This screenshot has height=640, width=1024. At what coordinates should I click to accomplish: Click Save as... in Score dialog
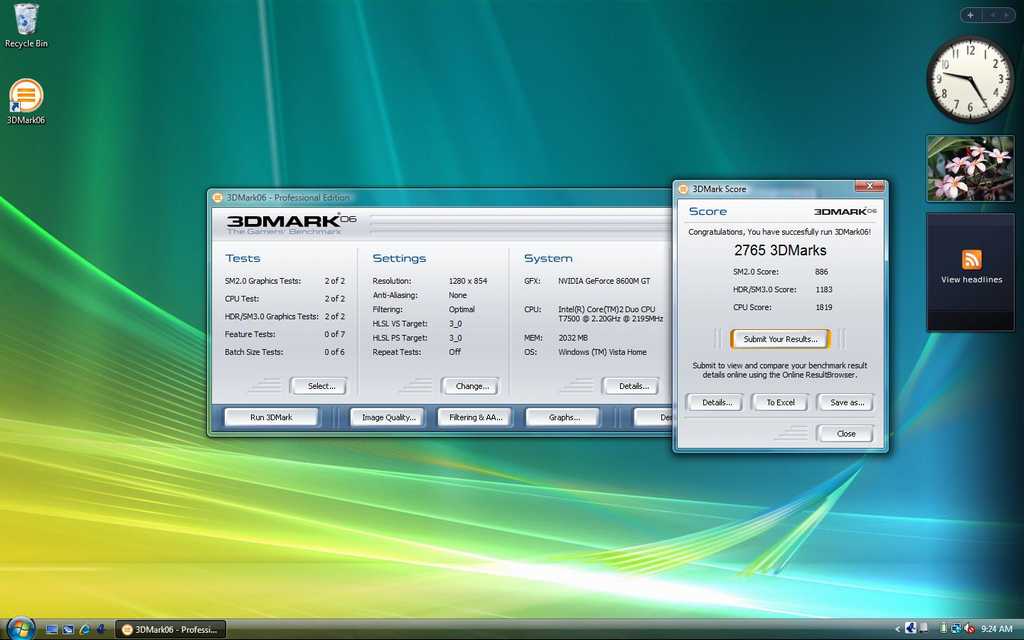point(846,402)
